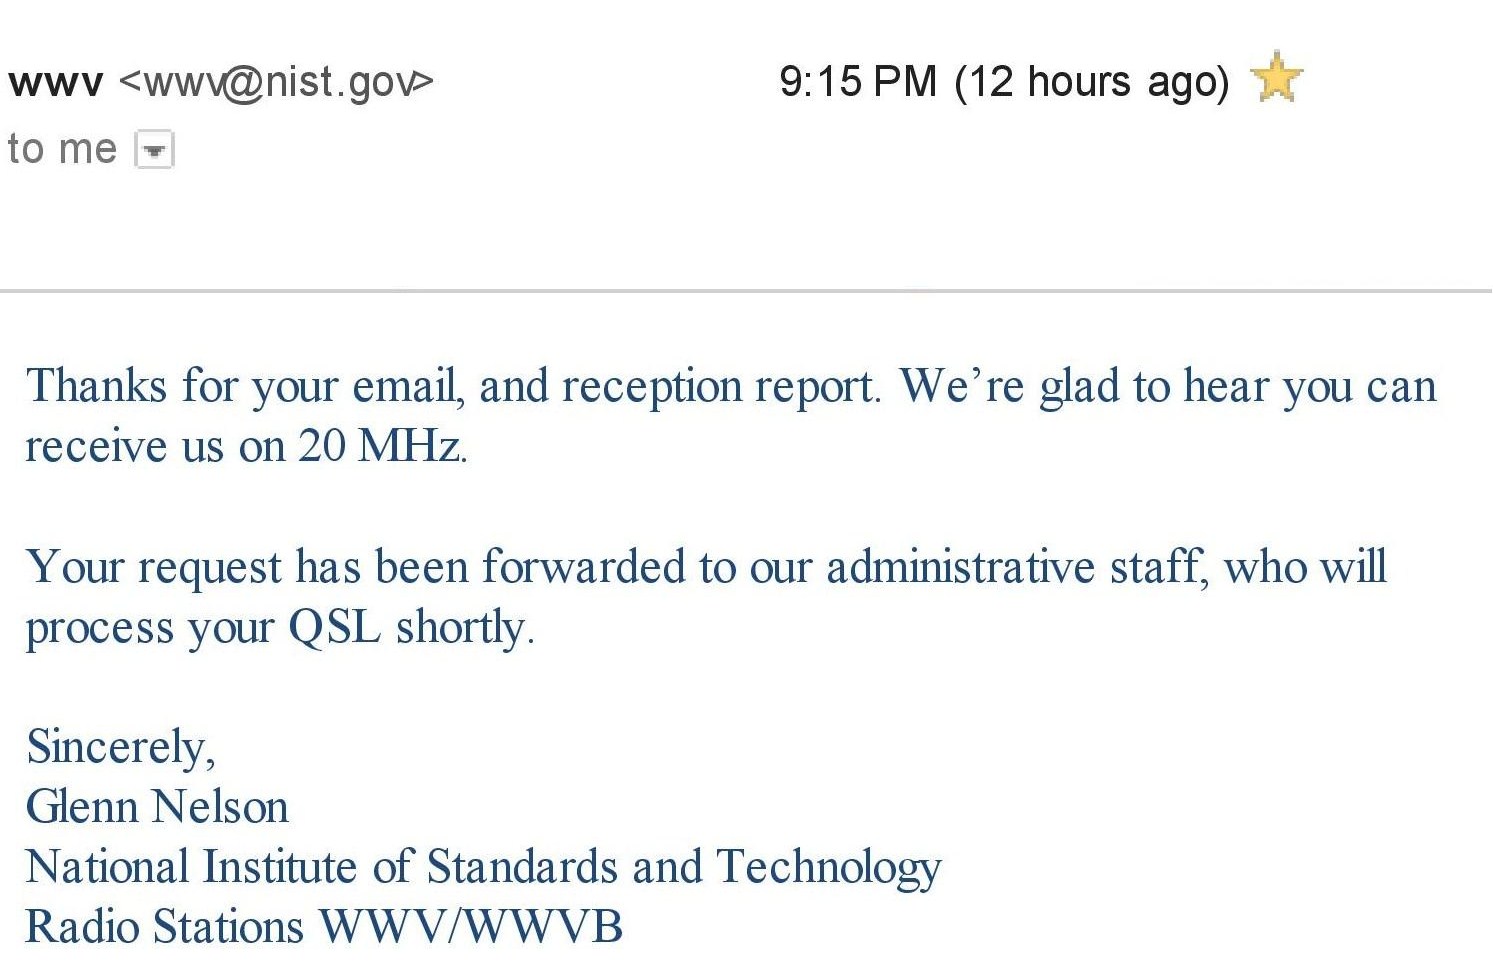The image size is (1493, 975).
Task: Click the 9:15 PM timestamp
Action: (x=857, y=82)
